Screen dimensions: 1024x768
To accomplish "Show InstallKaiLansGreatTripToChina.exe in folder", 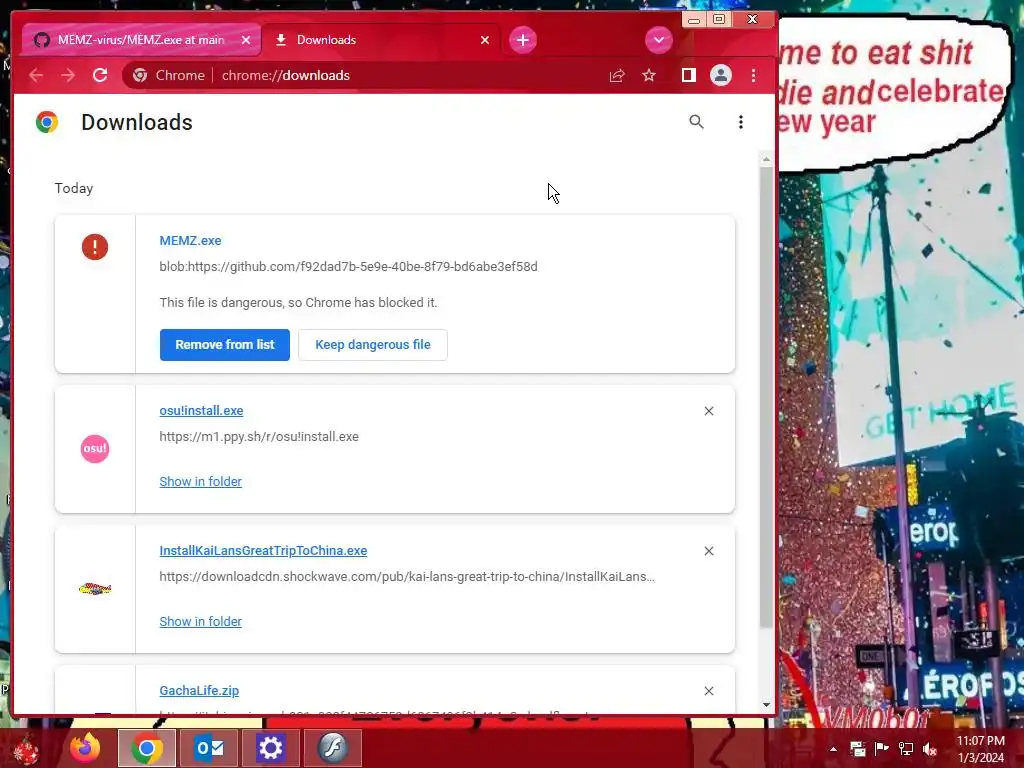I will click(200, 622).
